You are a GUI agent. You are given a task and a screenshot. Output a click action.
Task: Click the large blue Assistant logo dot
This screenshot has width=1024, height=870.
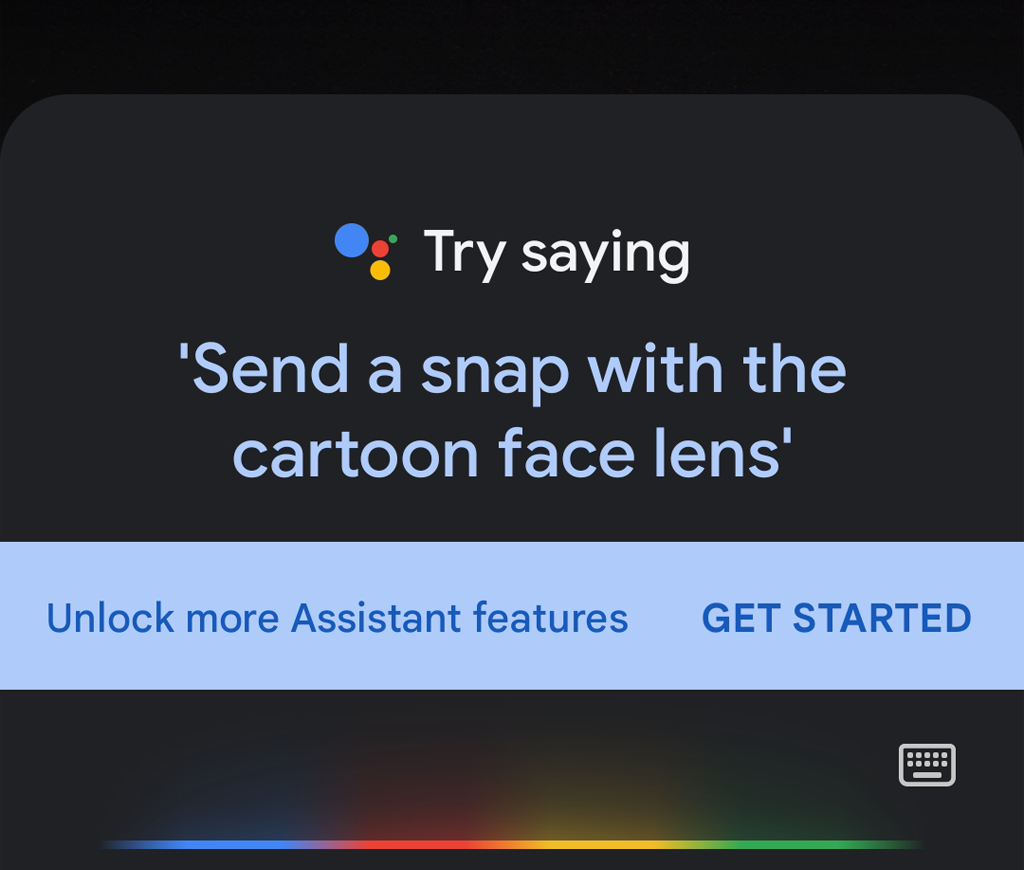point(351,241)
